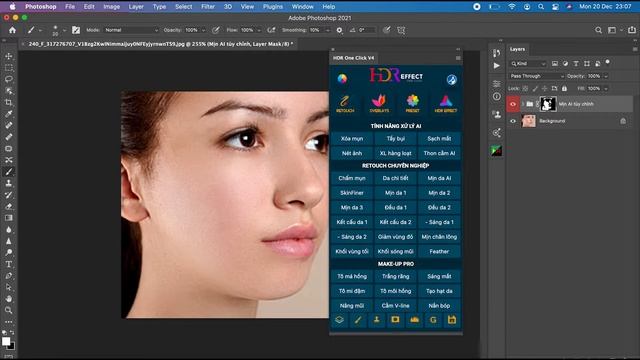Viewport: 640px width, 360px height.
Task: Click the Mịn da AI button
Action: [439, 178]
